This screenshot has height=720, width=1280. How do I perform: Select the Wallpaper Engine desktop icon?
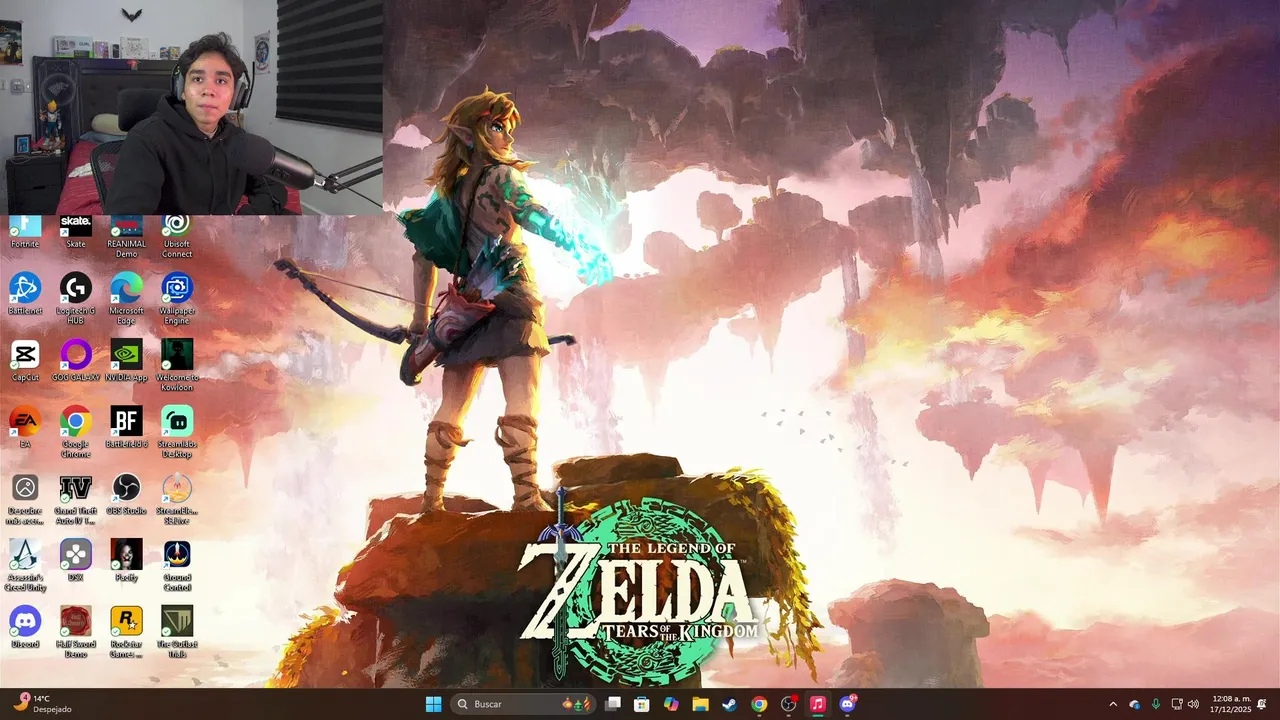point(177,298)
